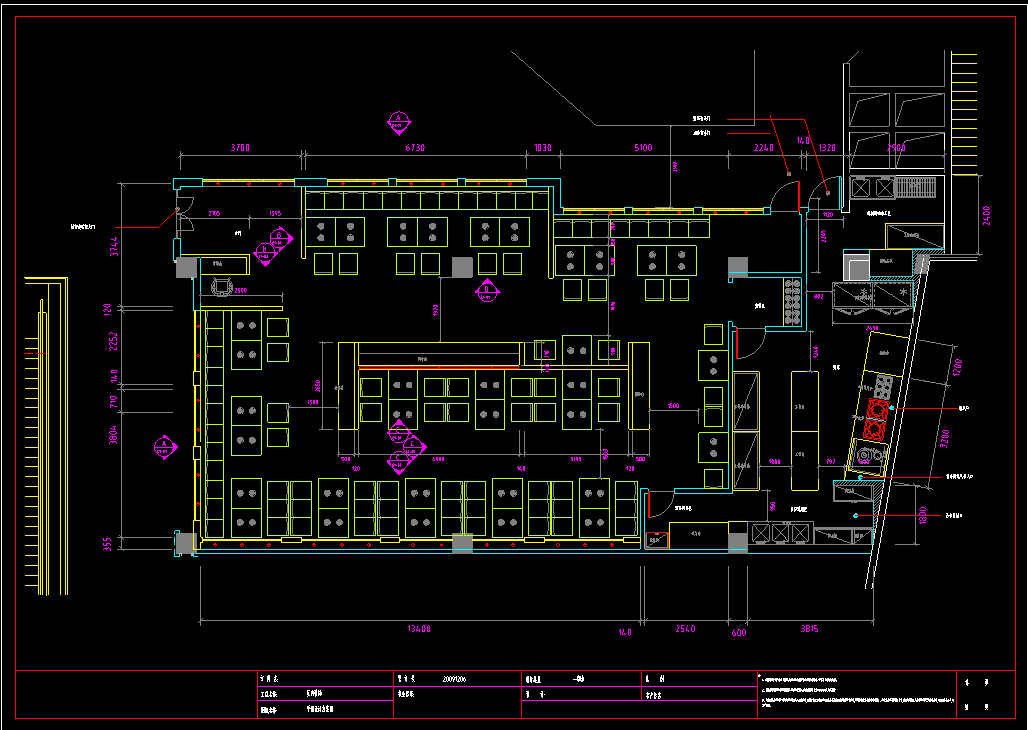Click the 5100 dimension text
The width and height of the screenshot is (1028, 730).
(x=643, y=147)
